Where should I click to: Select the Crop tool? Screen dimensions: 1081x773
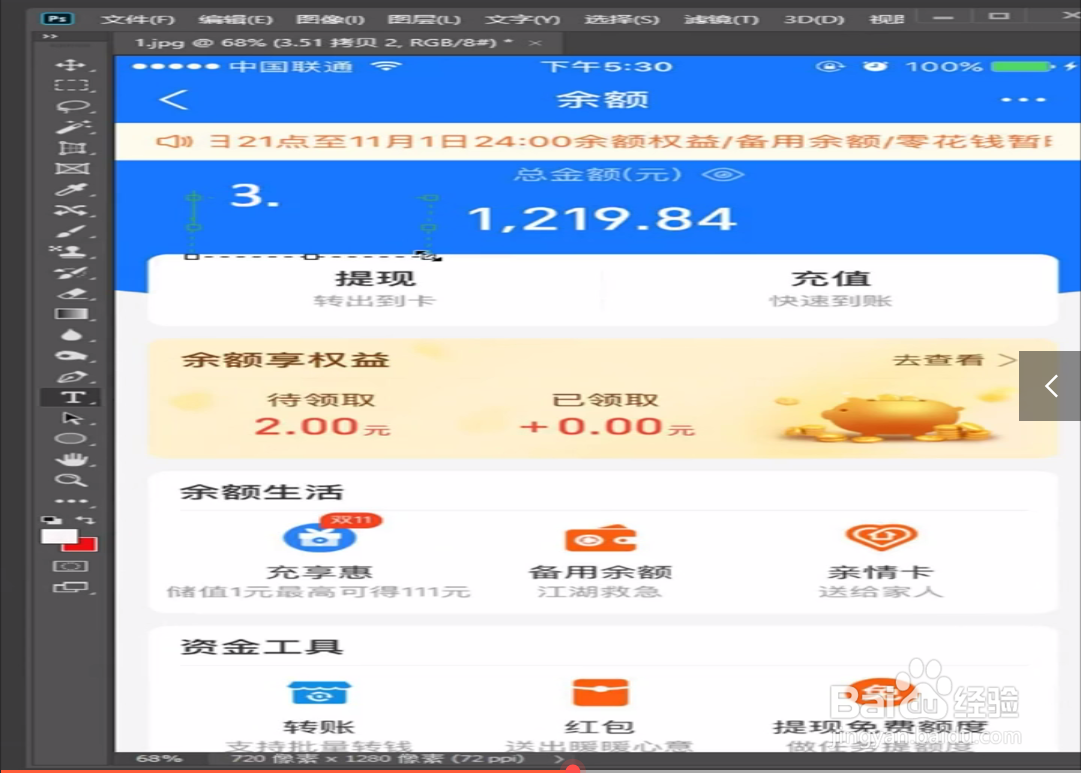point(71,148)
